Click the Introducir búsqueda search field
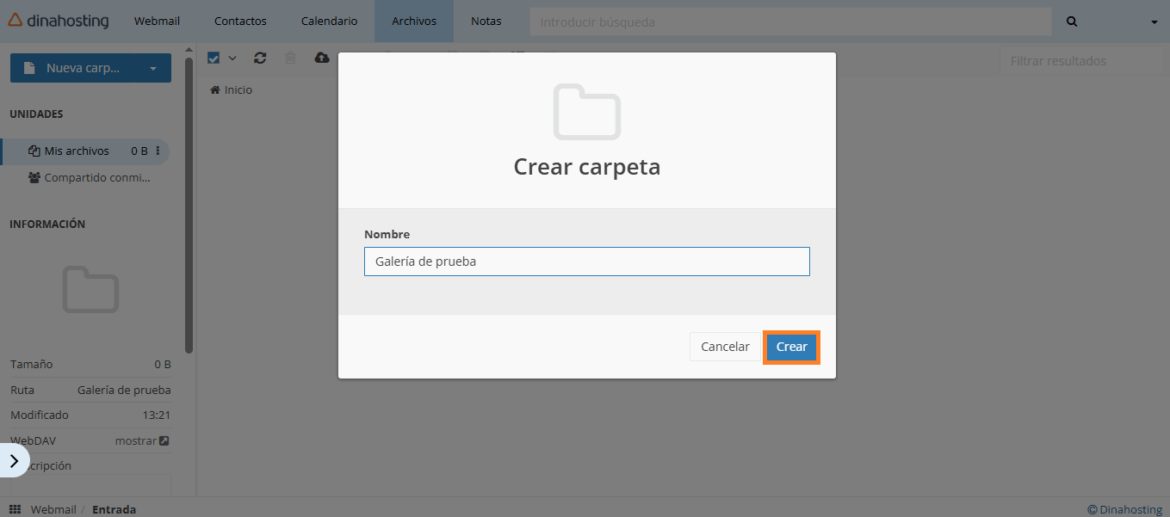The height and width of the screenshot is (517, 1170). (x=790, y=22)
